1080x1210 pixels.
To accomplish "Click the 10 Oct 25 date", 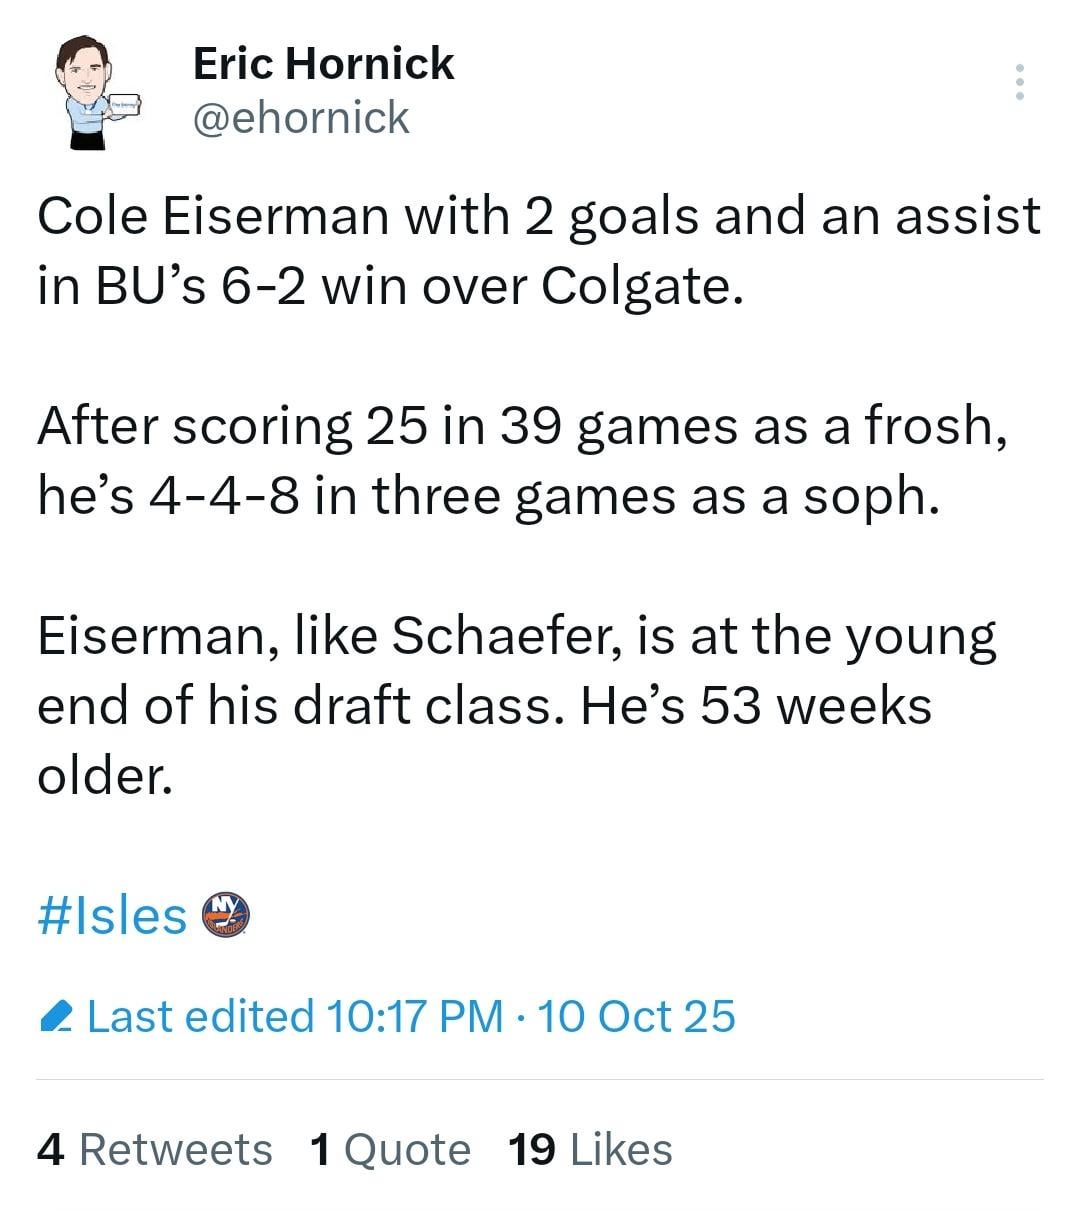I will (x=637, y=1017).
